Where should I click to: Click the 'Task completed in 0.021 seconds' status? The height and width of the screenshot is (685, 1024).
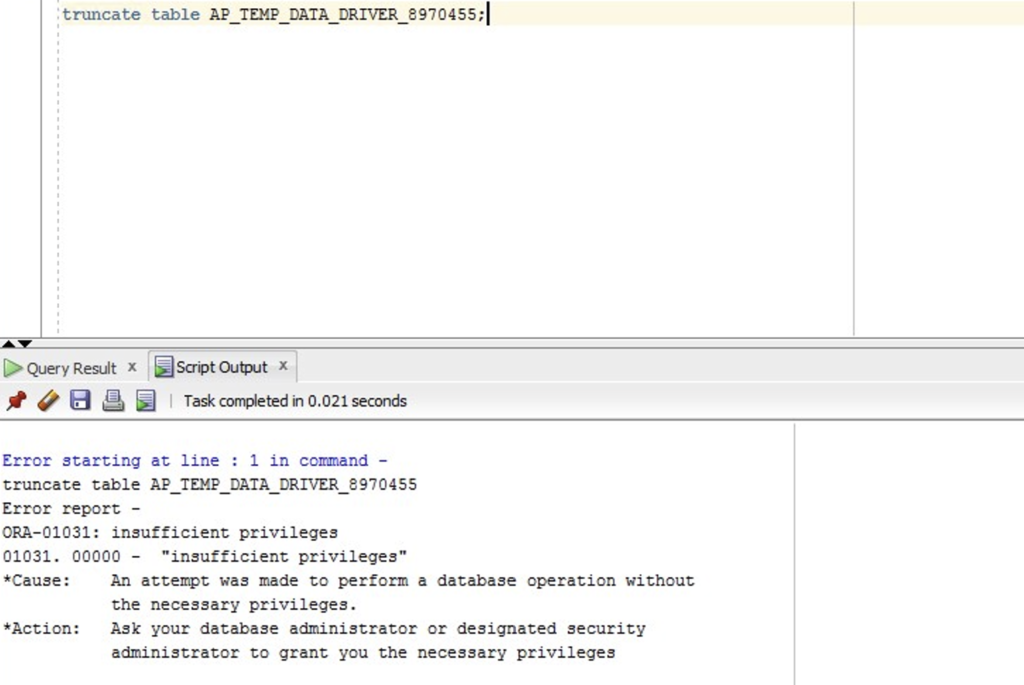[x=295, y=401]
